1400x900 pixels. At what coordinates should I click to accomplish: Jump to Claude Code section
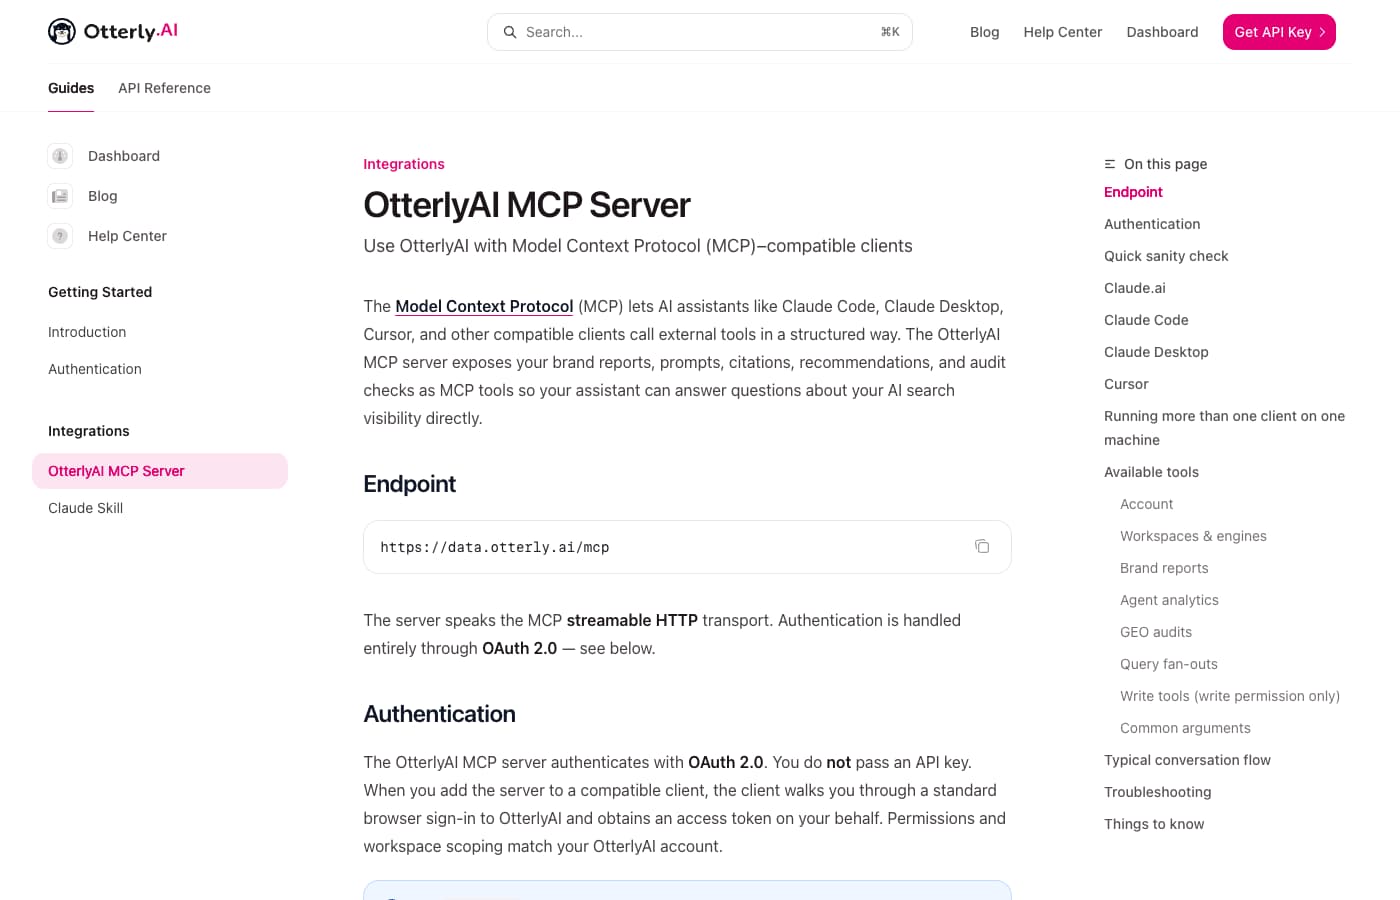click(x=1146, y=320)
